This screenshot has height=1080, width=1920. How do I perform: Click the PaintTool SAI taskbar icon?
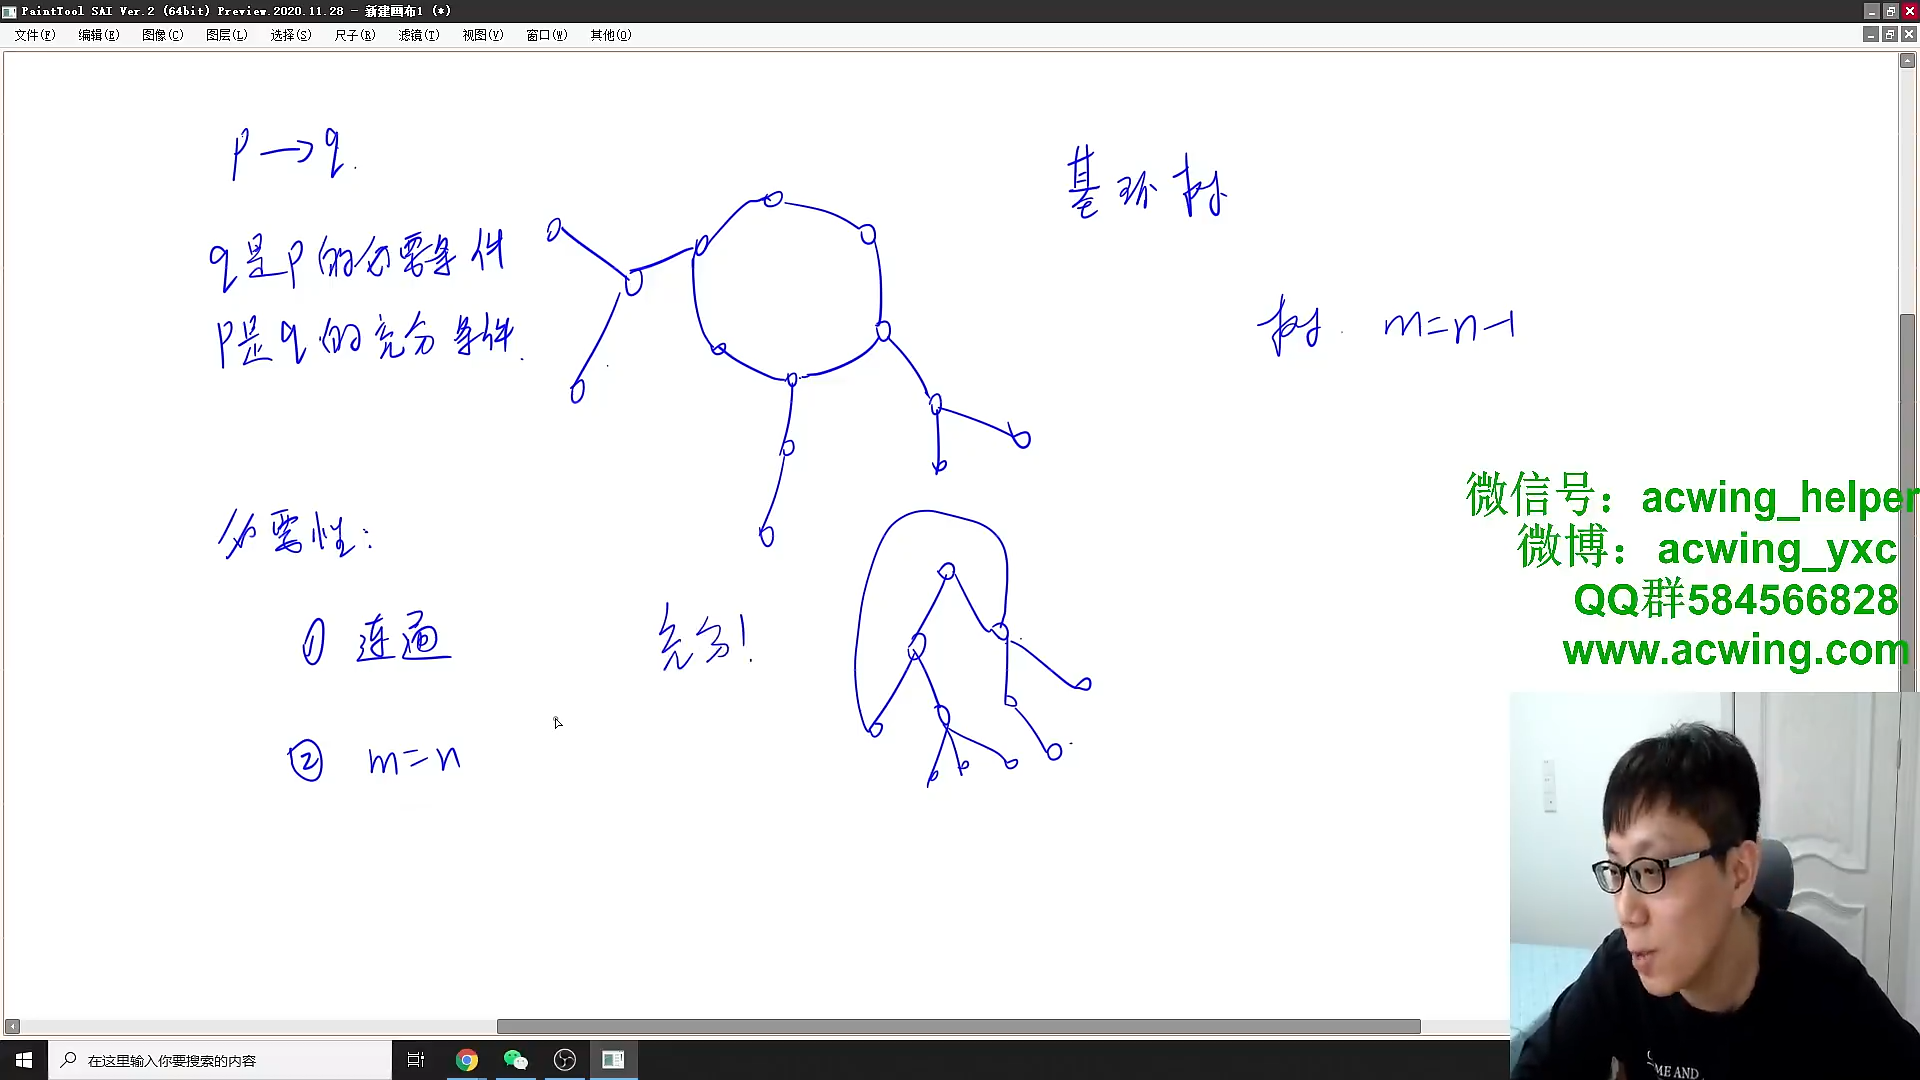point(613,1060)
